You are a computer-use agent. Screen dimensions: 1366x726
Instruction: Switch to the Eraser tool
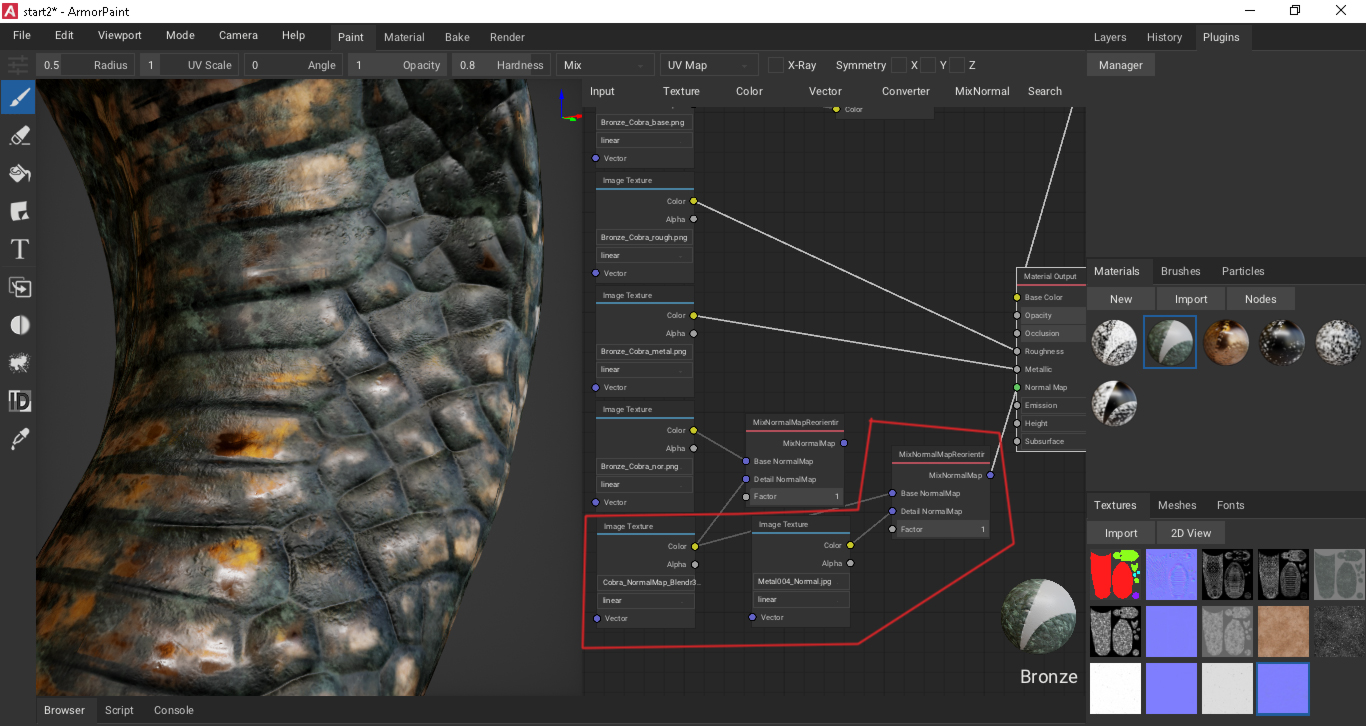(17, 135)
